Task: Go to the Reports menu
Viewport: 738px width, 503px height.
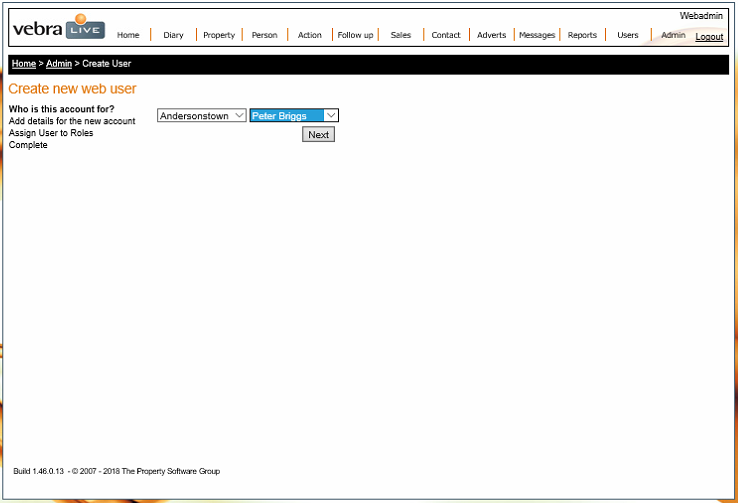Action: coord(582,35)
